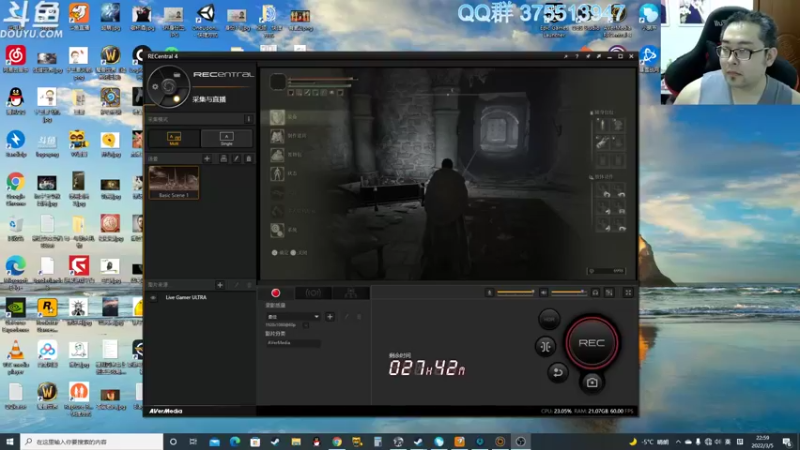Open Douyu desktop shortcut at top-left
Image resolution: width=800 pixels, height=450 pixels.
point(79,17)
